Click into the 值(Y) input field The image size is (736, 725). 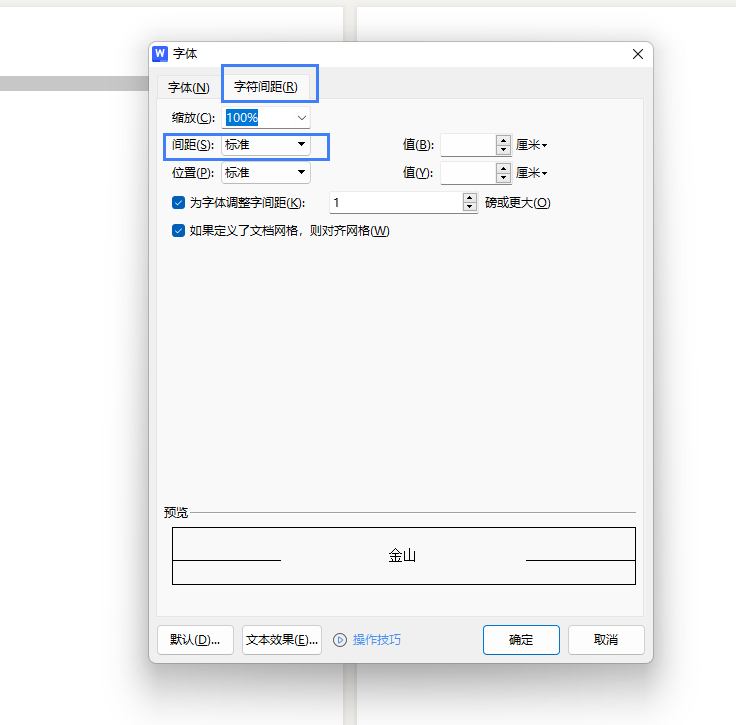click(468, 173)
